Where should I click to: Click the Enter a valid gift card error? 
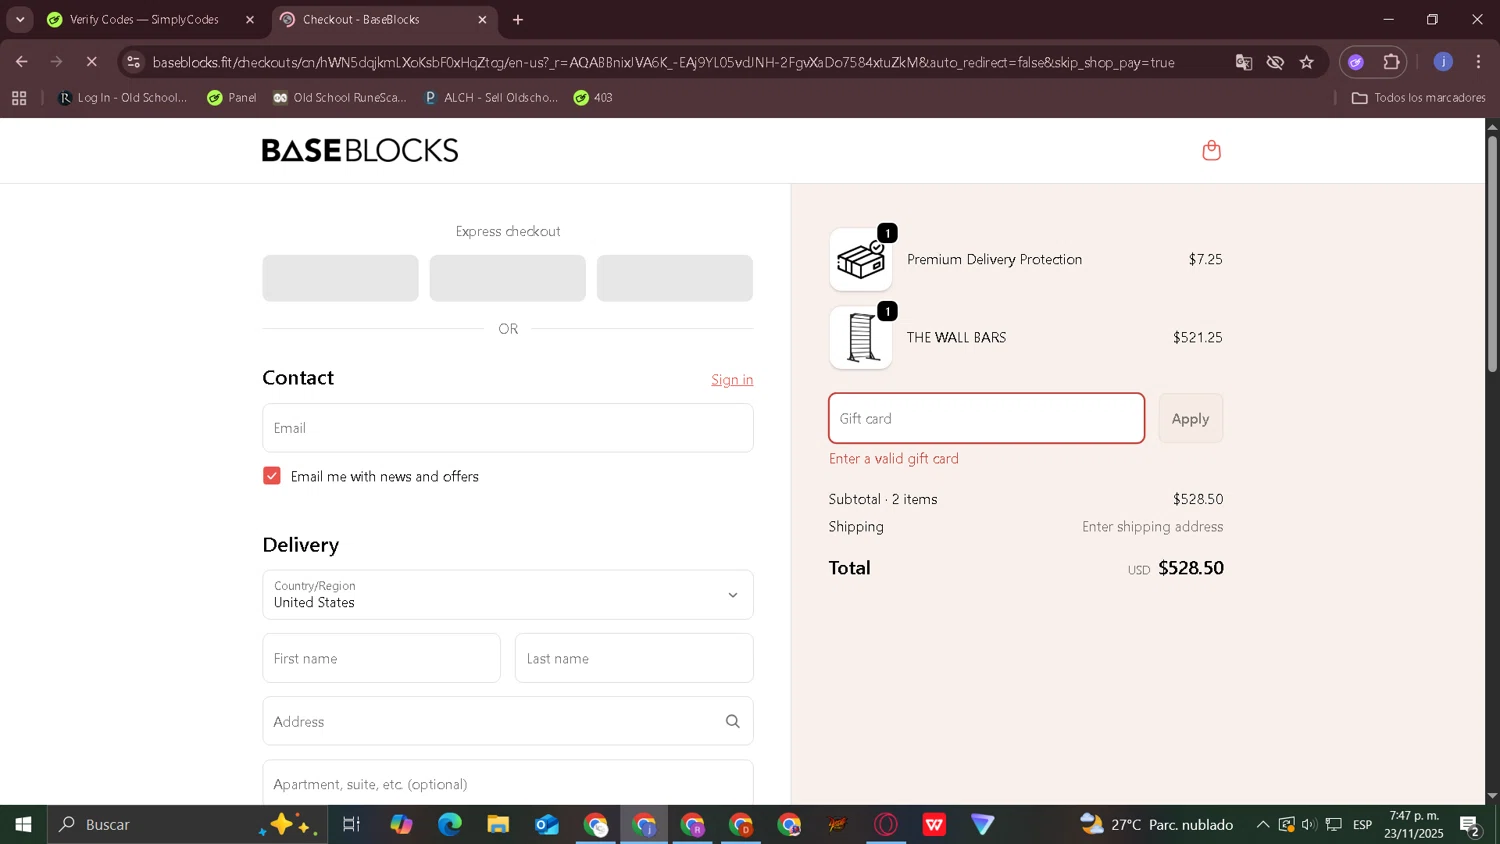click(x=894, y=459)
